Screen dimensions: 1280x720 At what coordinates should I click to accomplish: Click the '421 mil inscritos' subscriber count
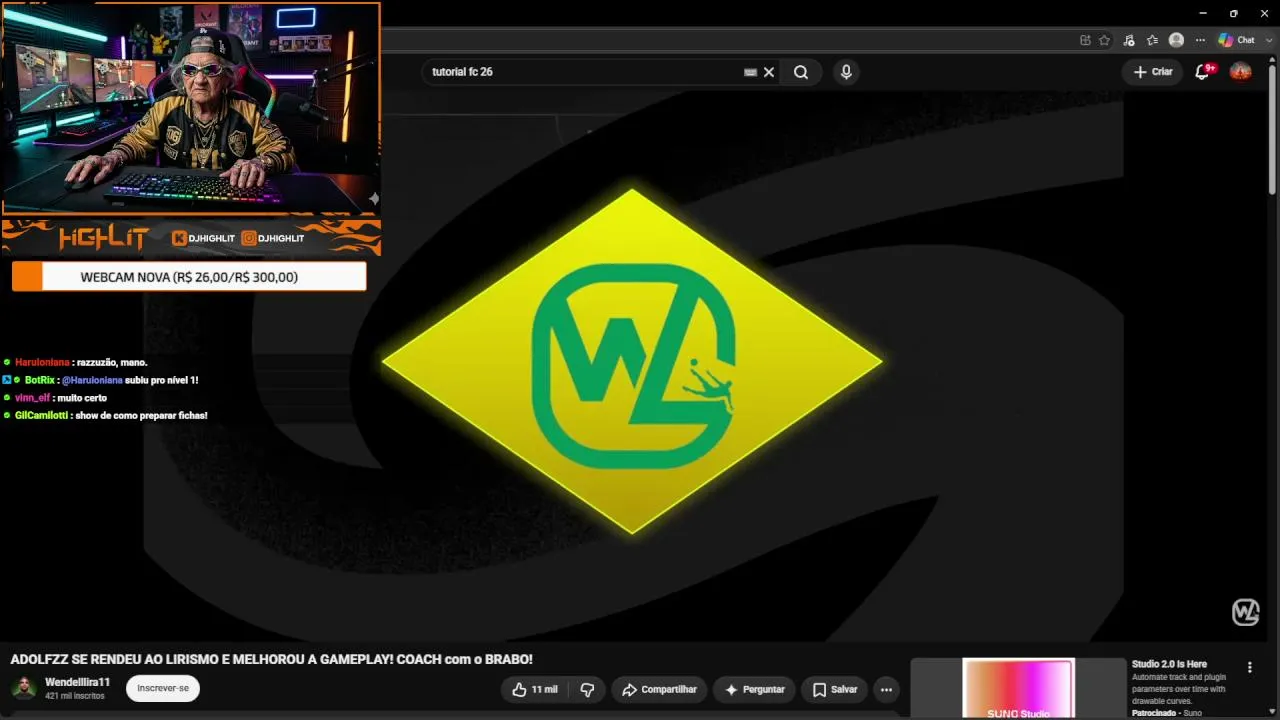pyautogui.click(x=74, y=695)
